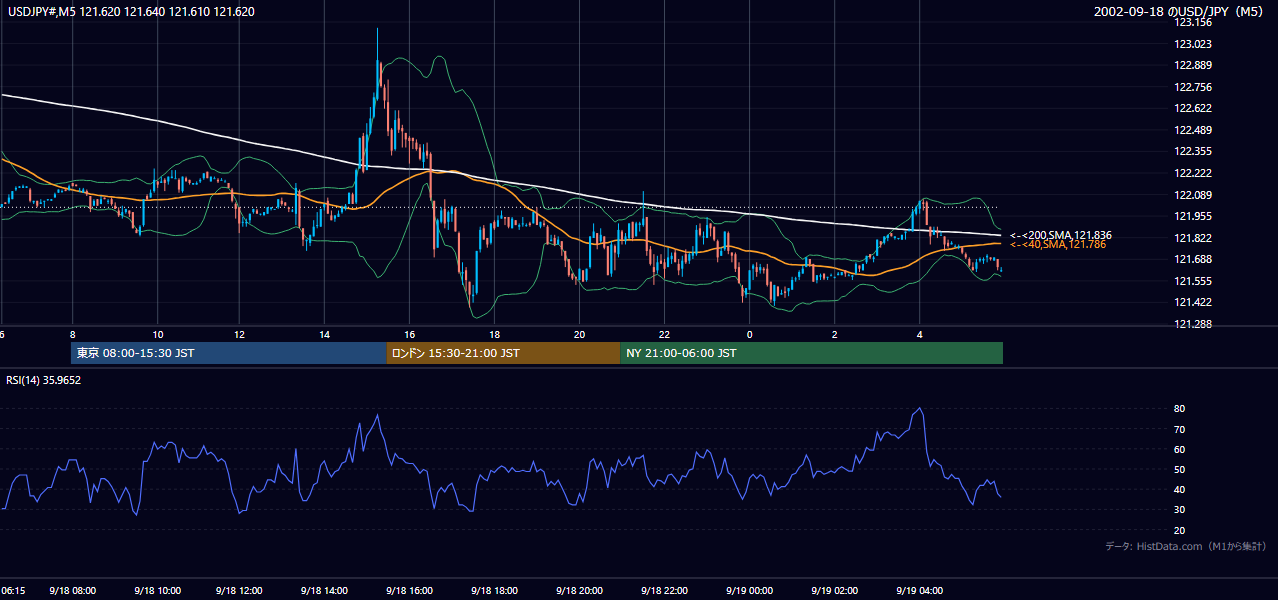Viewport: 1278px width, 600px height.
Task: Click price axis value 122.756
Action: 1193,87
